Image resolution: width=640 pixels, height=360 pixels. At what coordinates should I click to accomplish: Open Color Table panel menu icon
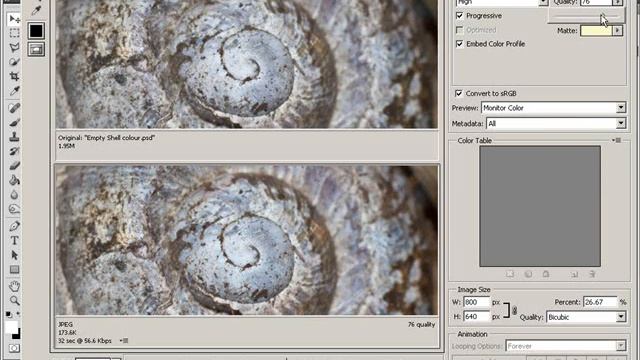[x=616, y=140]
